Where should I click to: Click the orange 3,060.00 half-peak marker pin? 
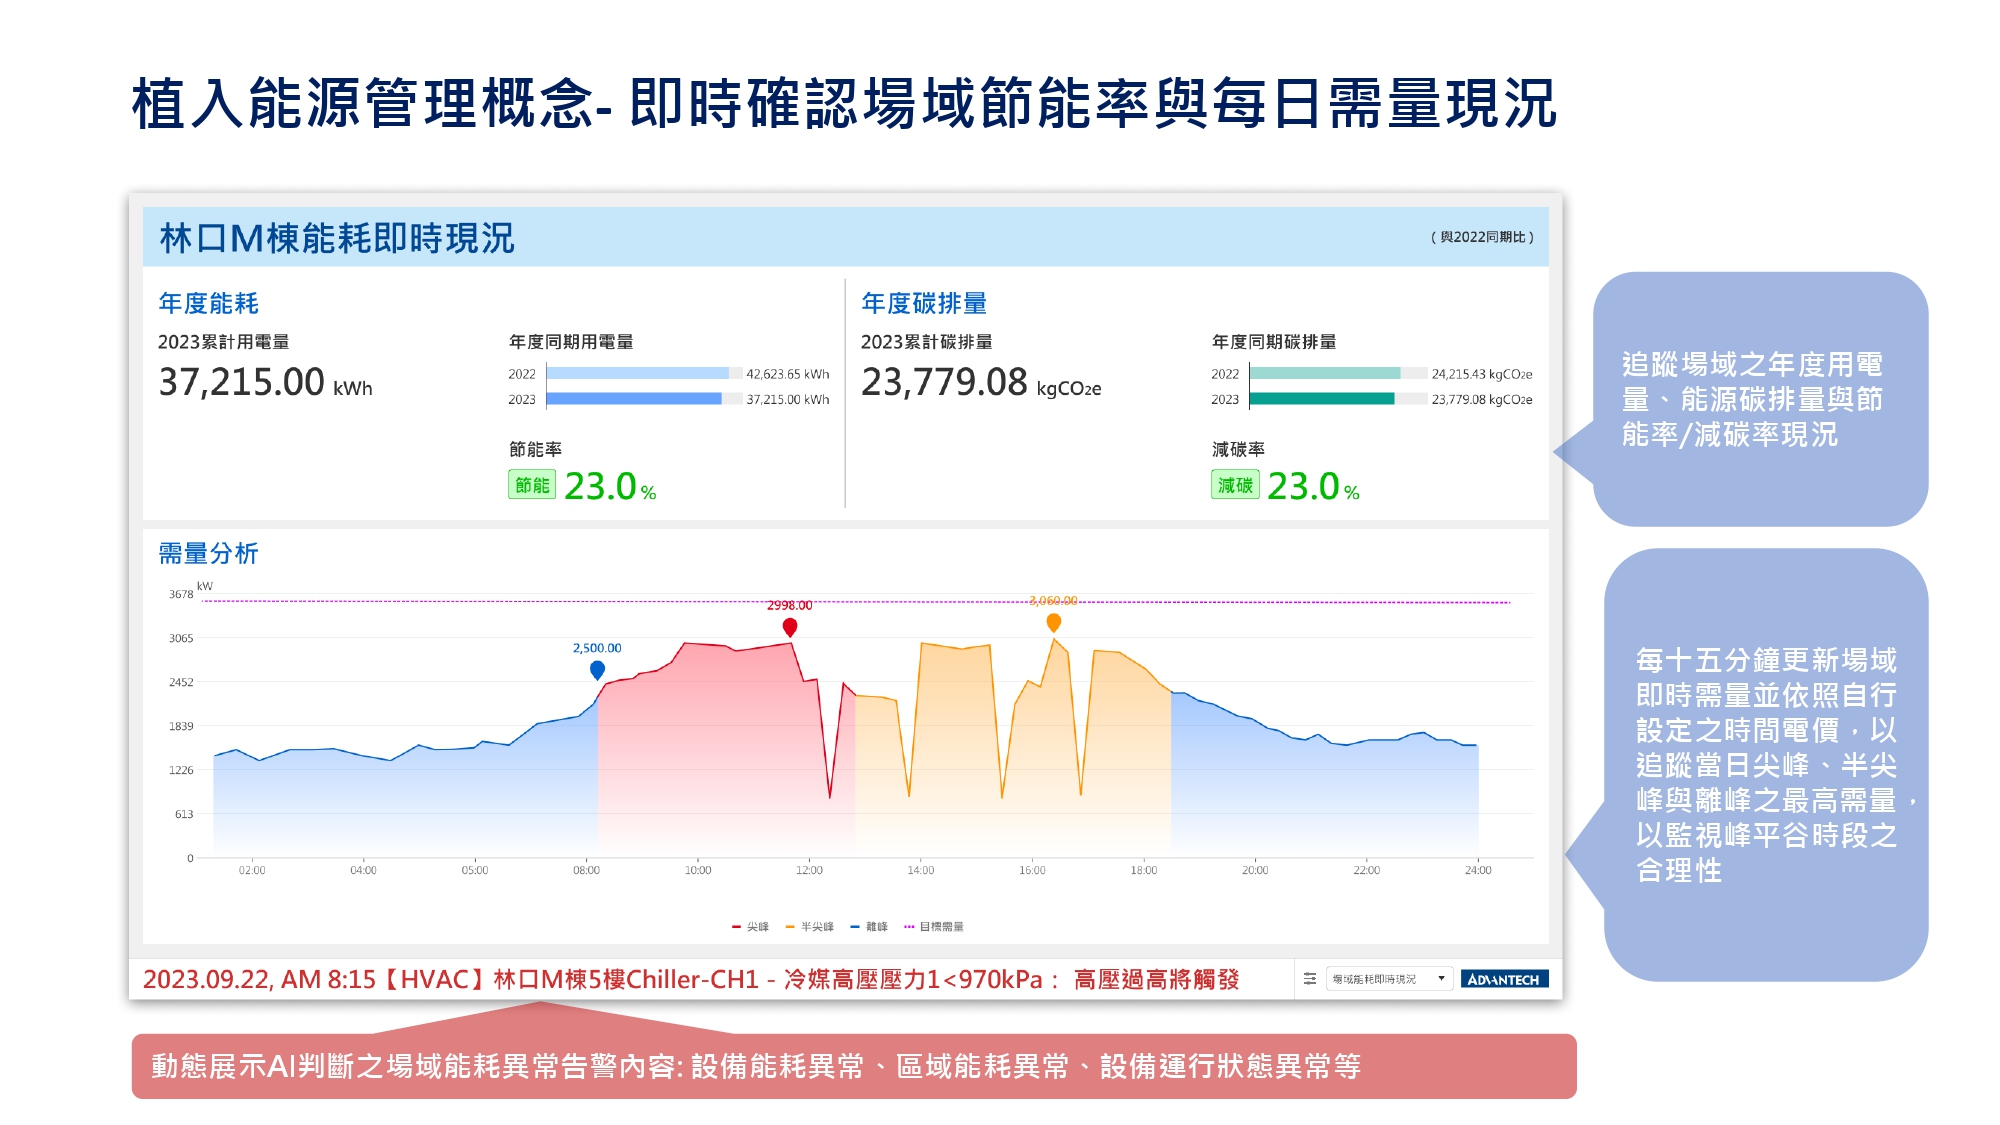[1053, 623]
